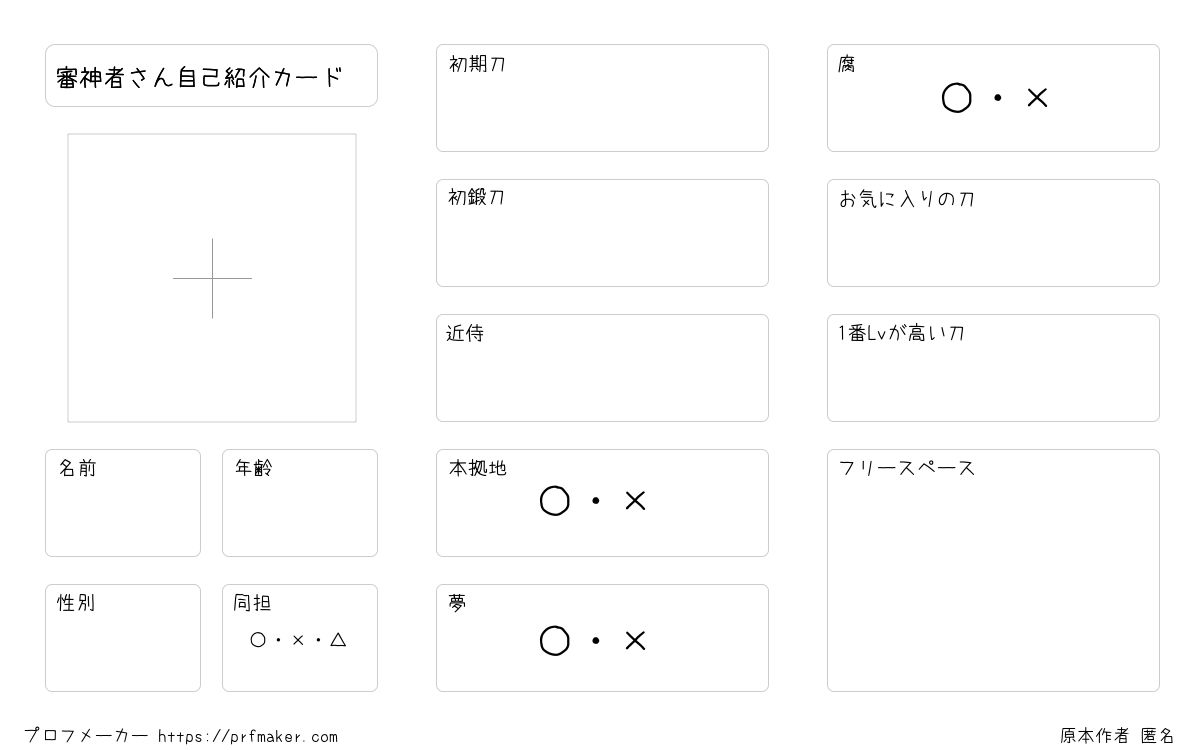Click the 初期刀 box
This screenshot has height=750, width=1200.
tap(602, 98)
